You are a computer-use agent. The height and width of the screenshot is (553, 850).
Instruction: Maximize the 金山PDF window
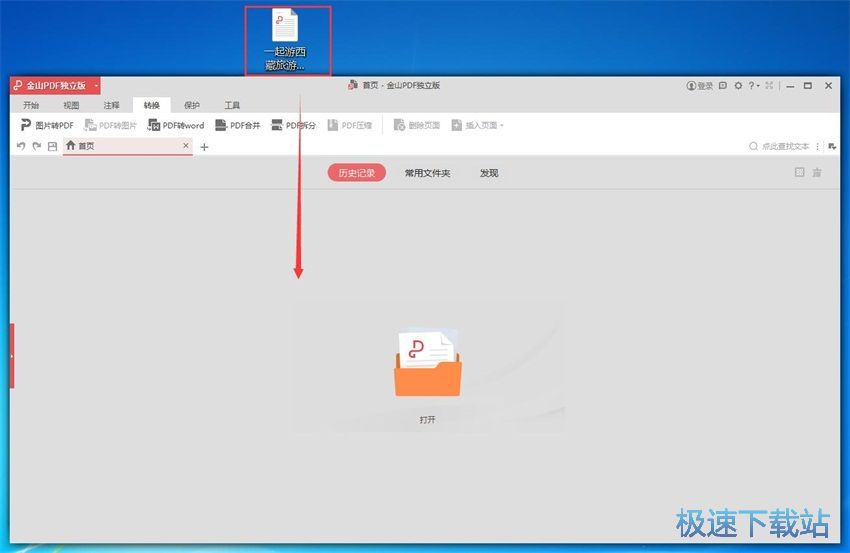point(808,86)
